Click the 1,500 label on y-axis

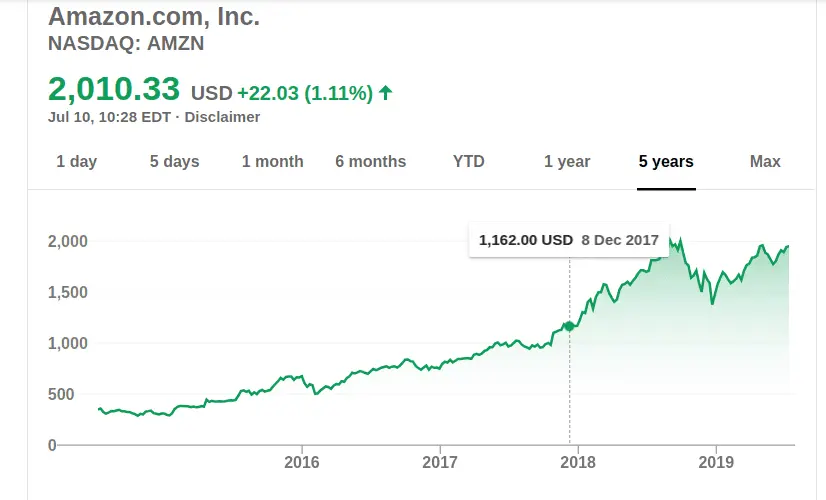(67, 292)
